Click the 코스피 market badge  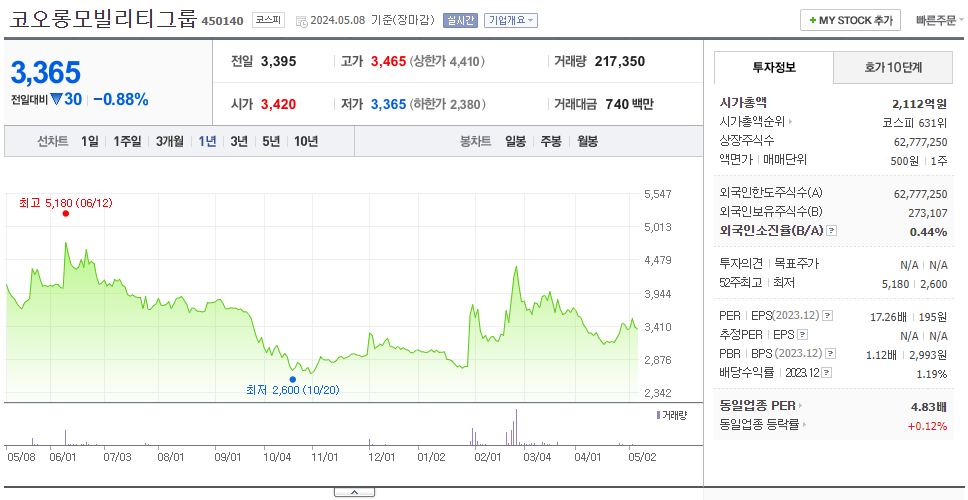click(269, 20)
